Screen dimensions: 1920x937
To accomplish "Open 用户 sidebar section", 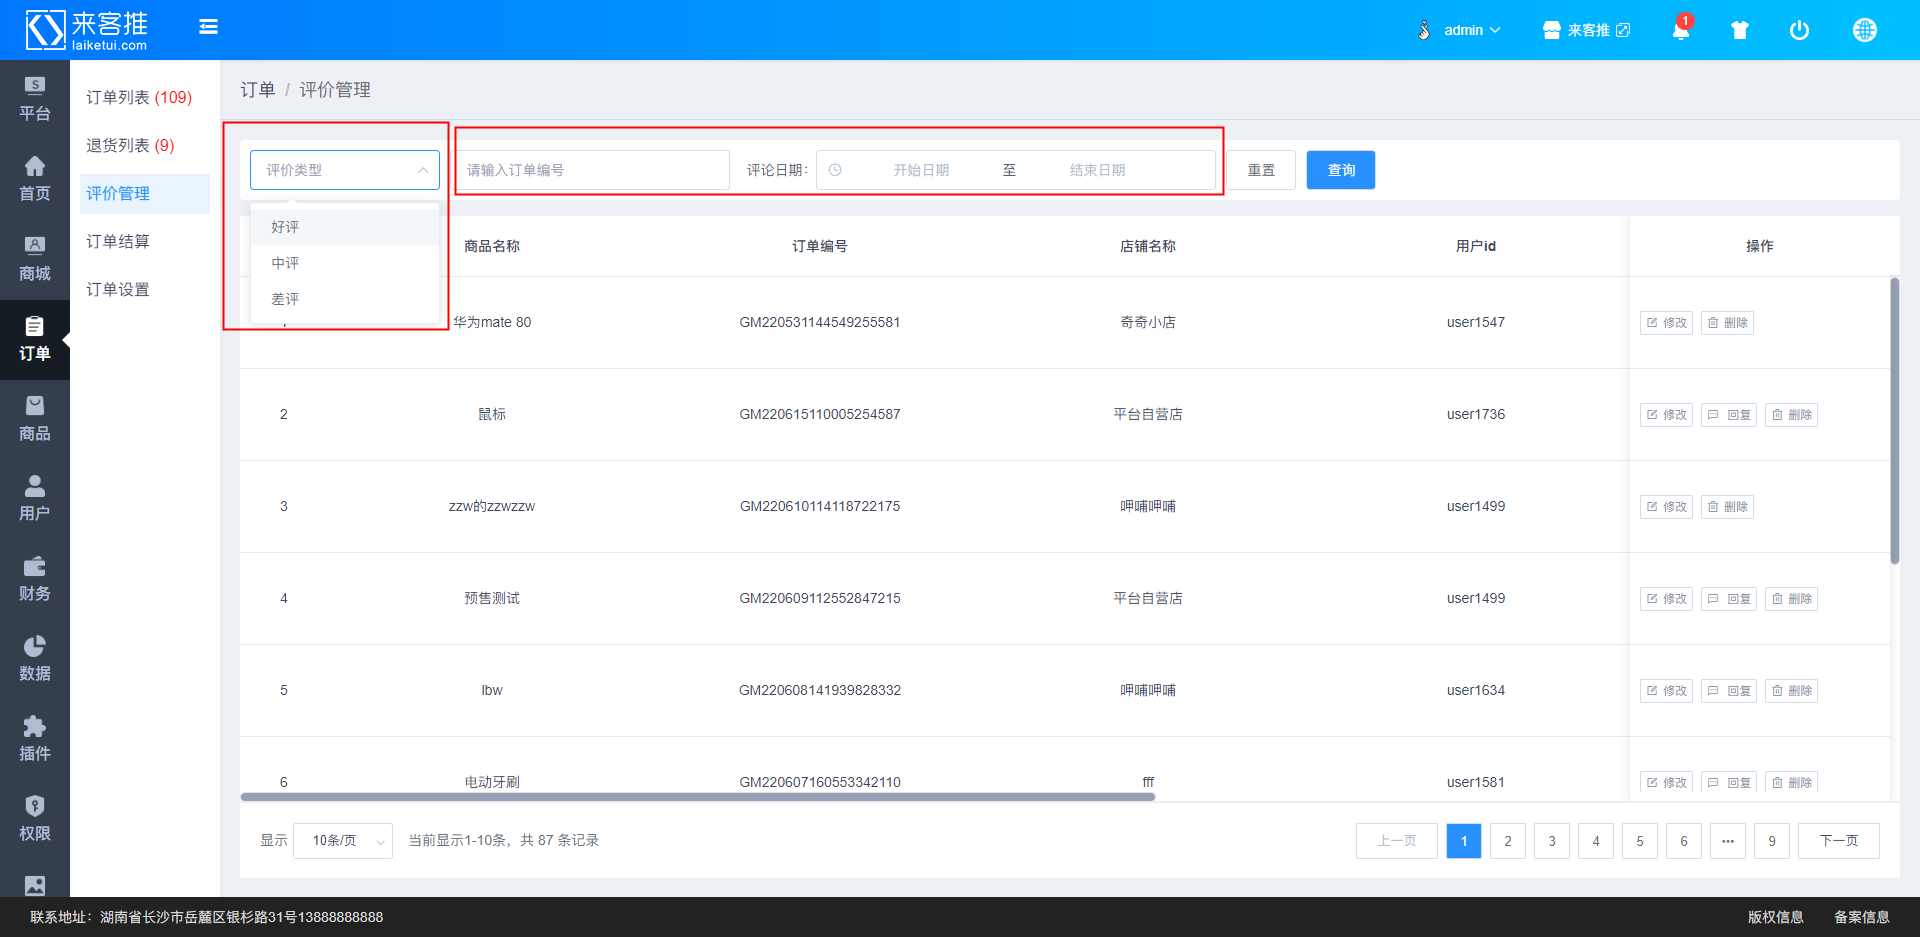I will [35, 500].
